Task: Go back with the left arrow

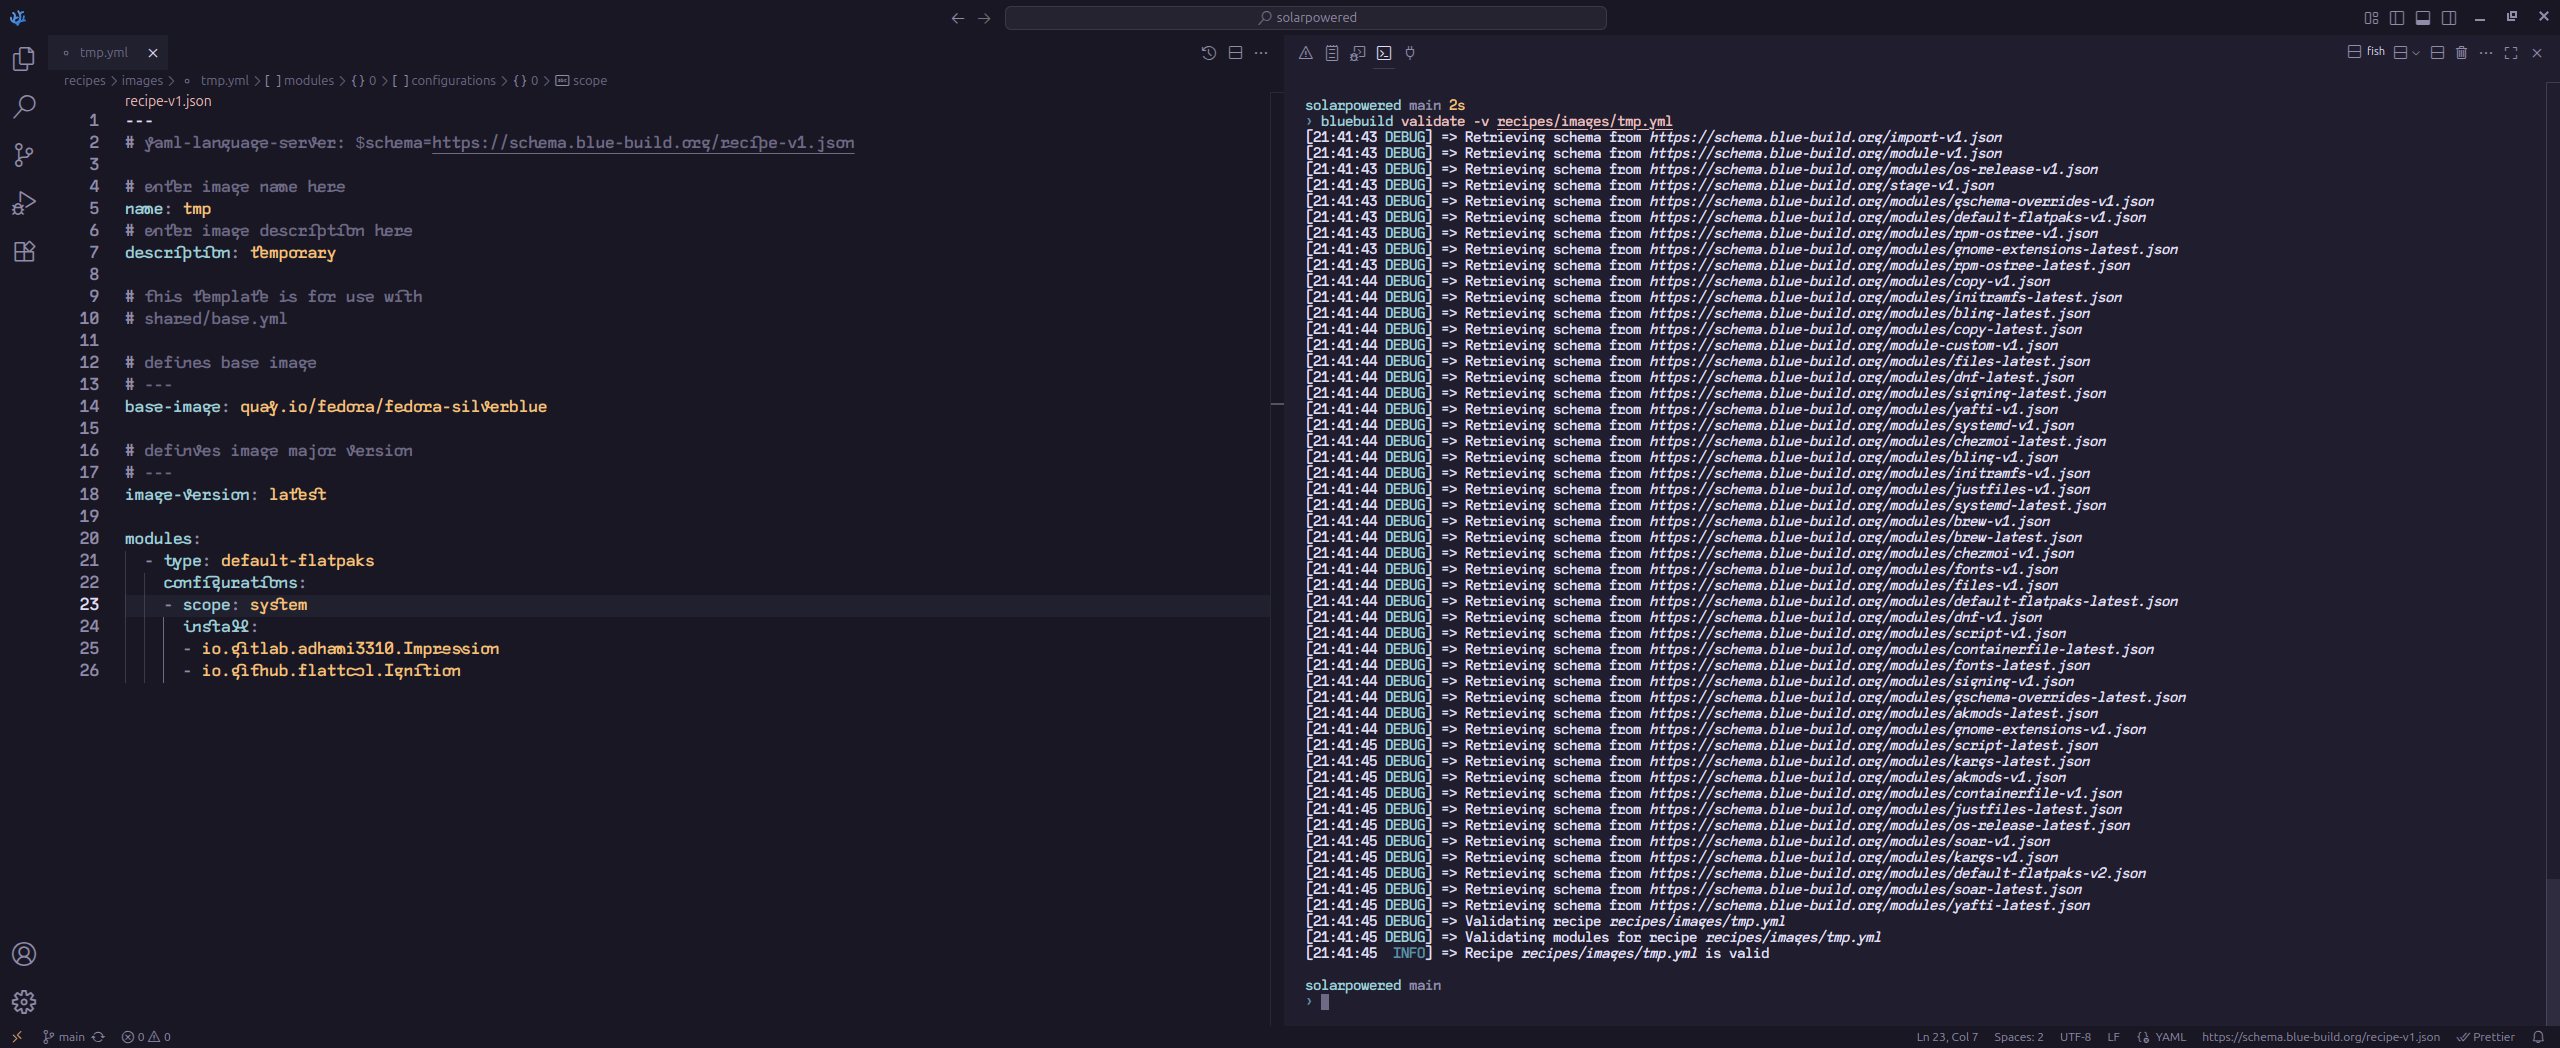Action: coord(958,18)
